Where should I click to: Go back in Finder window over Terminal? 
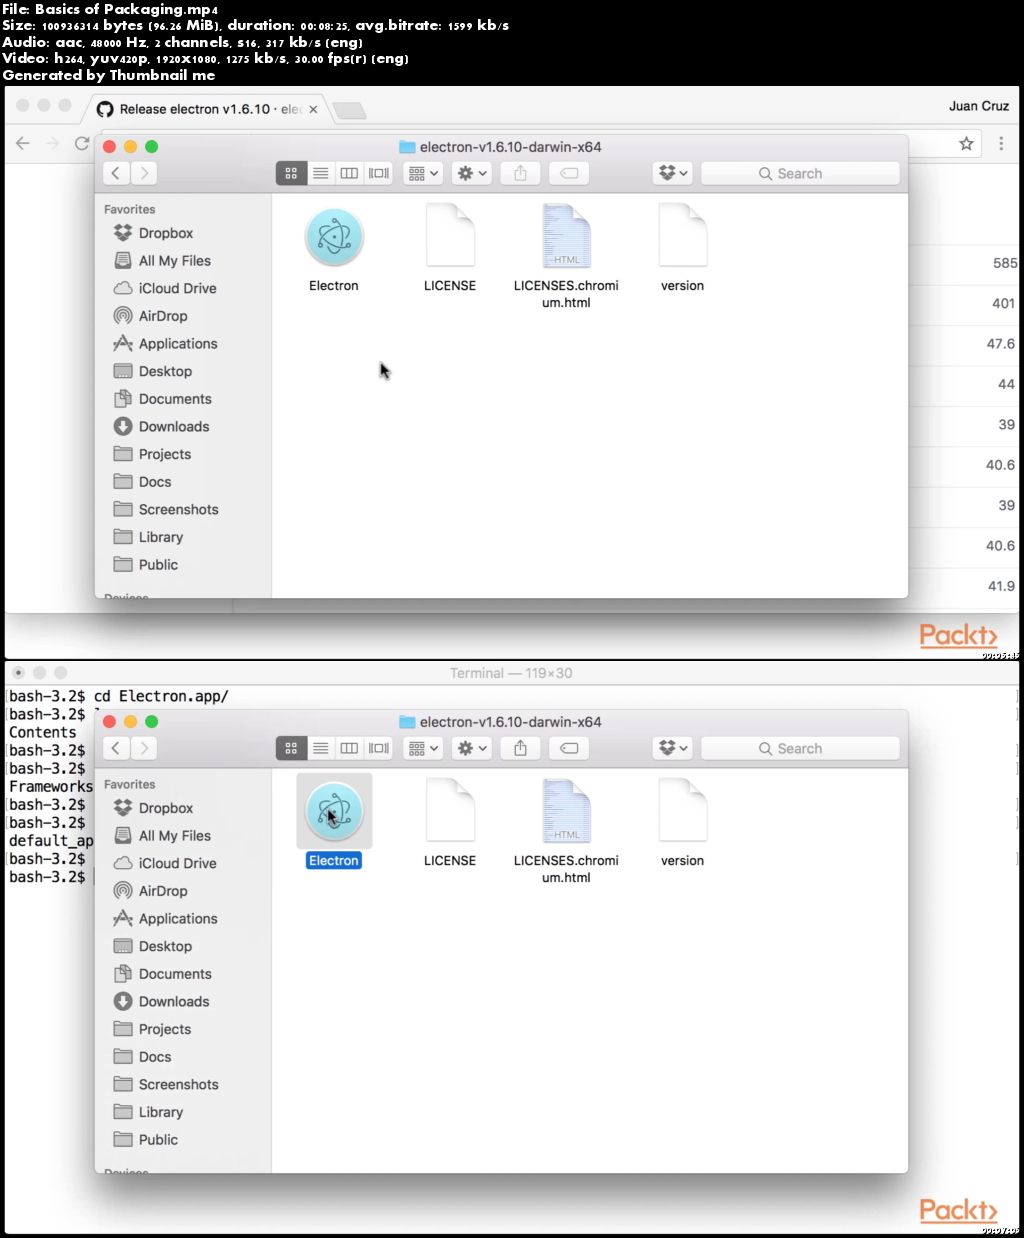tap(116, 748)
